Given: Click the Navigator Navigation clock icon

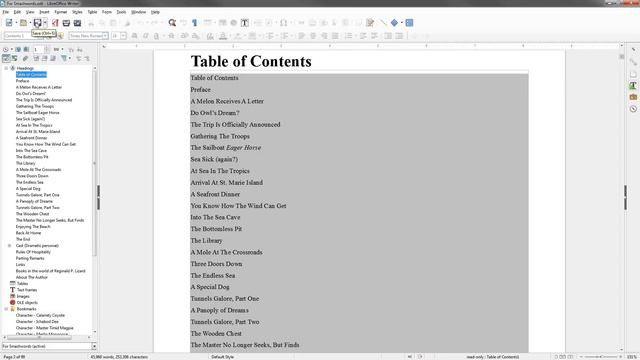Looking at the screenshot, I should coord(6,49).
